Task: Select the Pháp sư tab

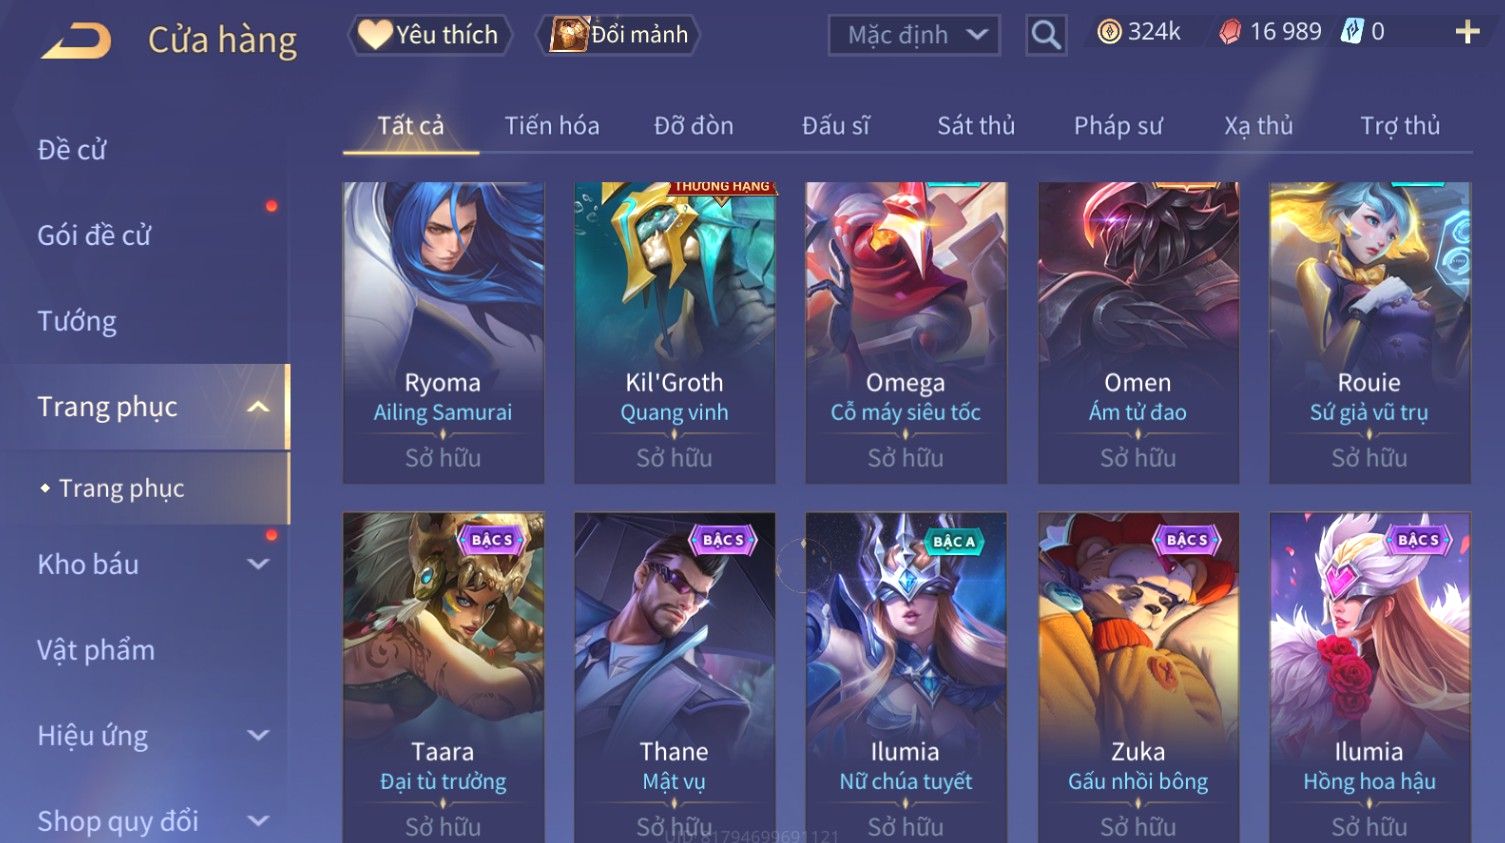Action: pos(1118,126)
